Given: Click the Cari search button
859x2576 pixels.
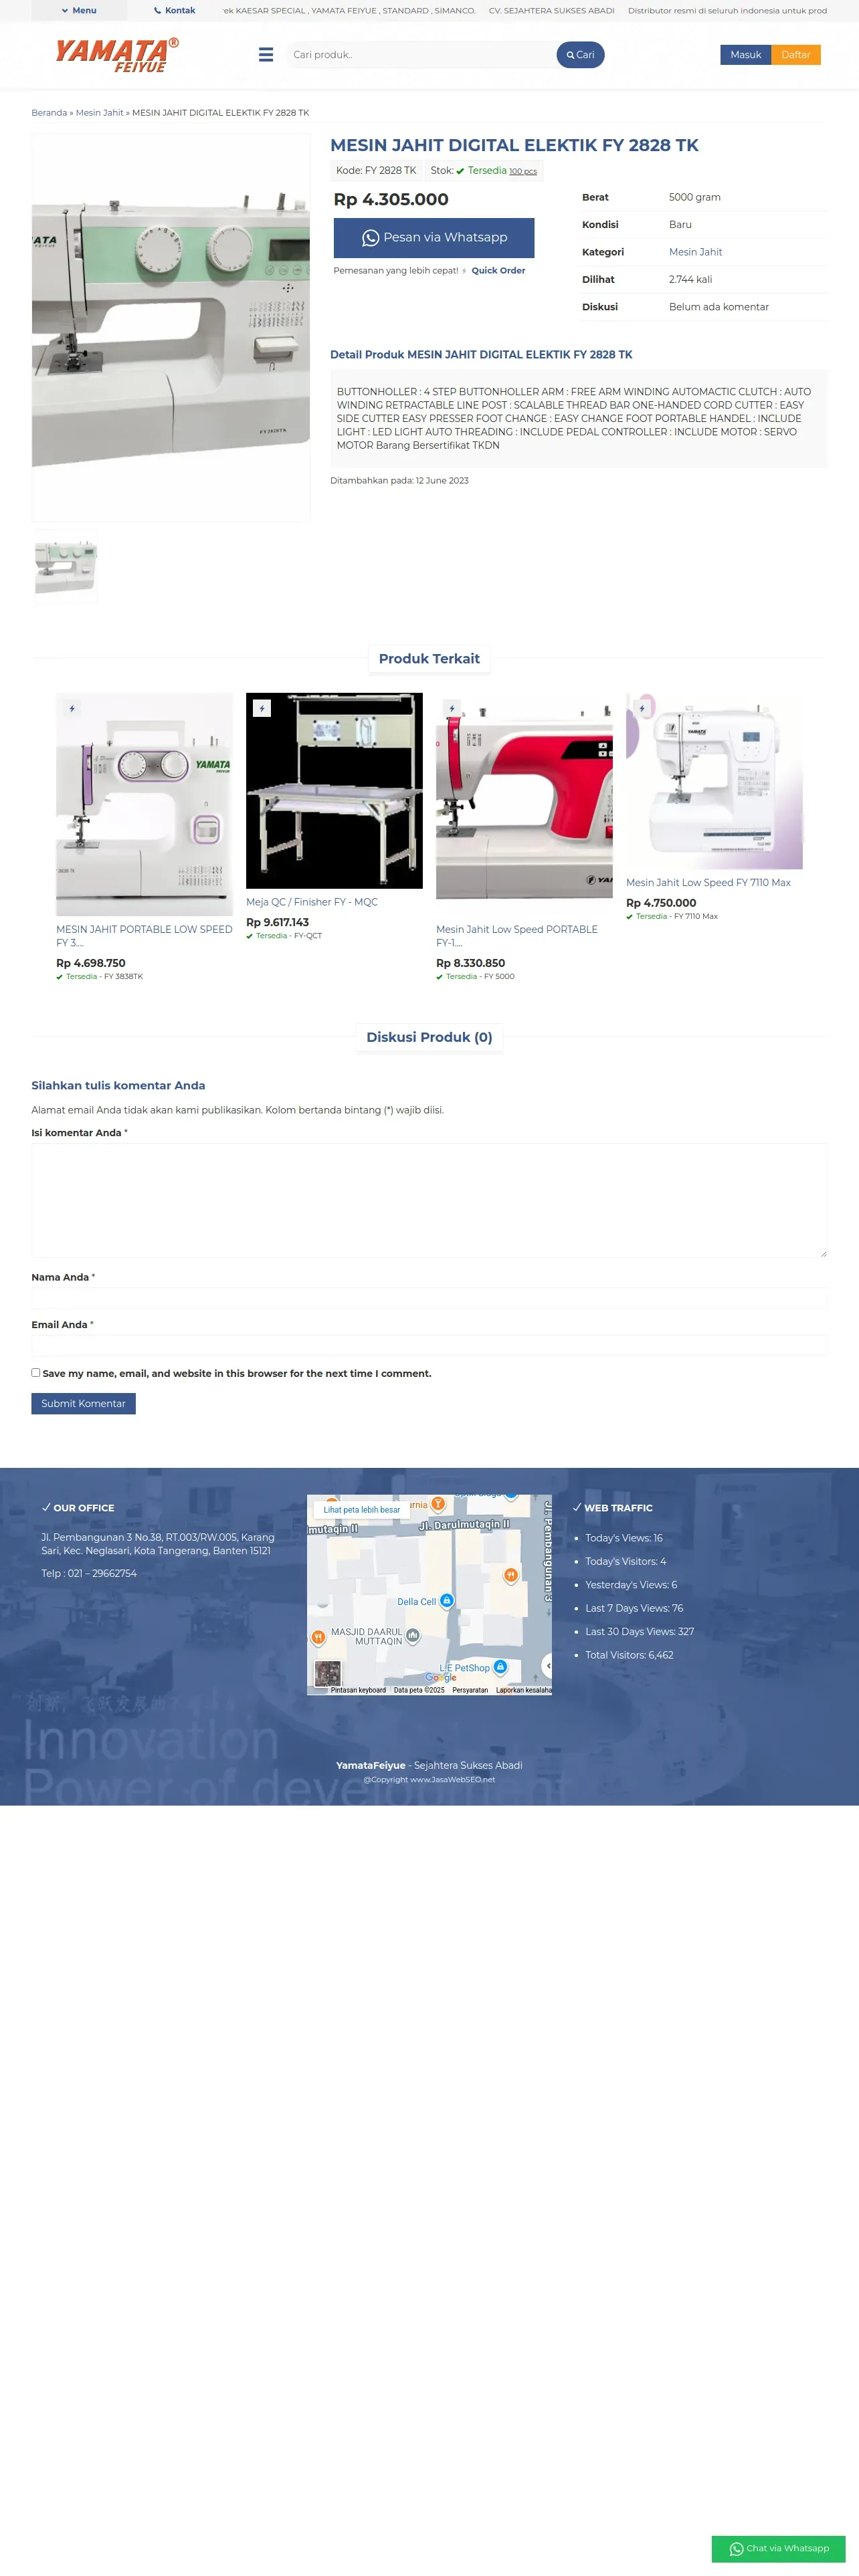Looking at the screenshot, I should 581,55.
